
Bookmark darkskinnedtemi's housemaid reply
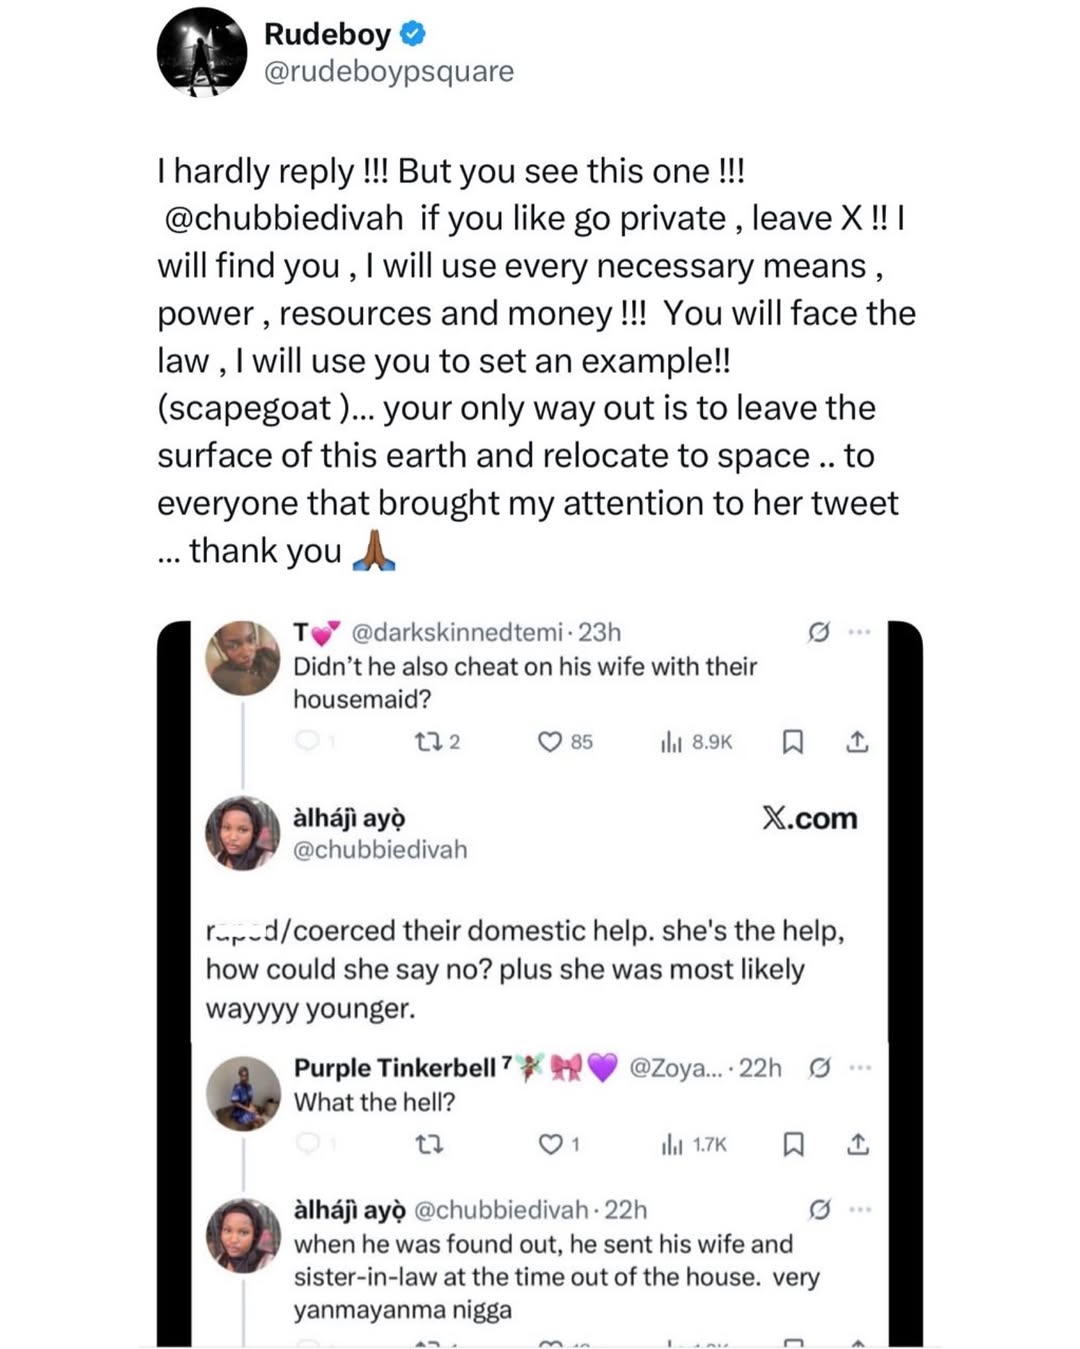tap(792, 742)
